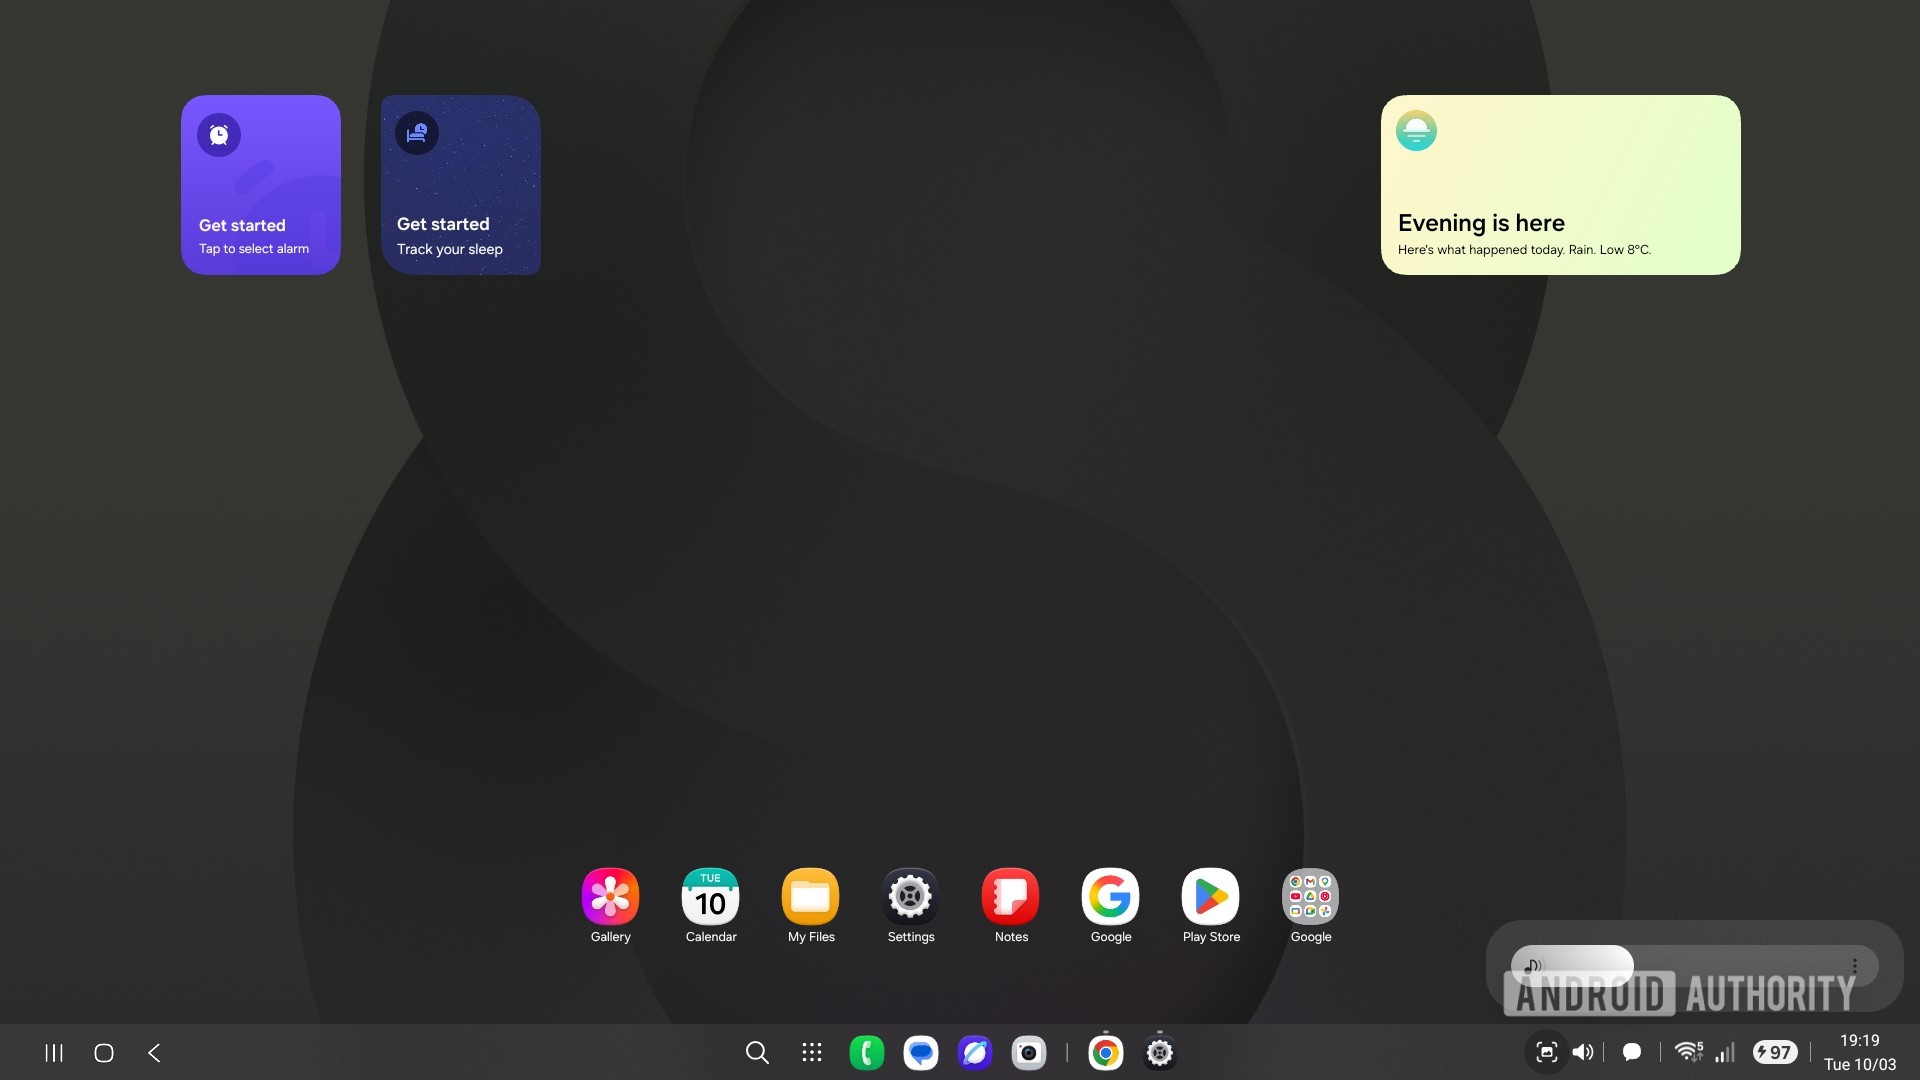Image resolution: width=1920 pixels, height=1080 pixels.
Task: Open the Play Store
Action: (1210, 897)
